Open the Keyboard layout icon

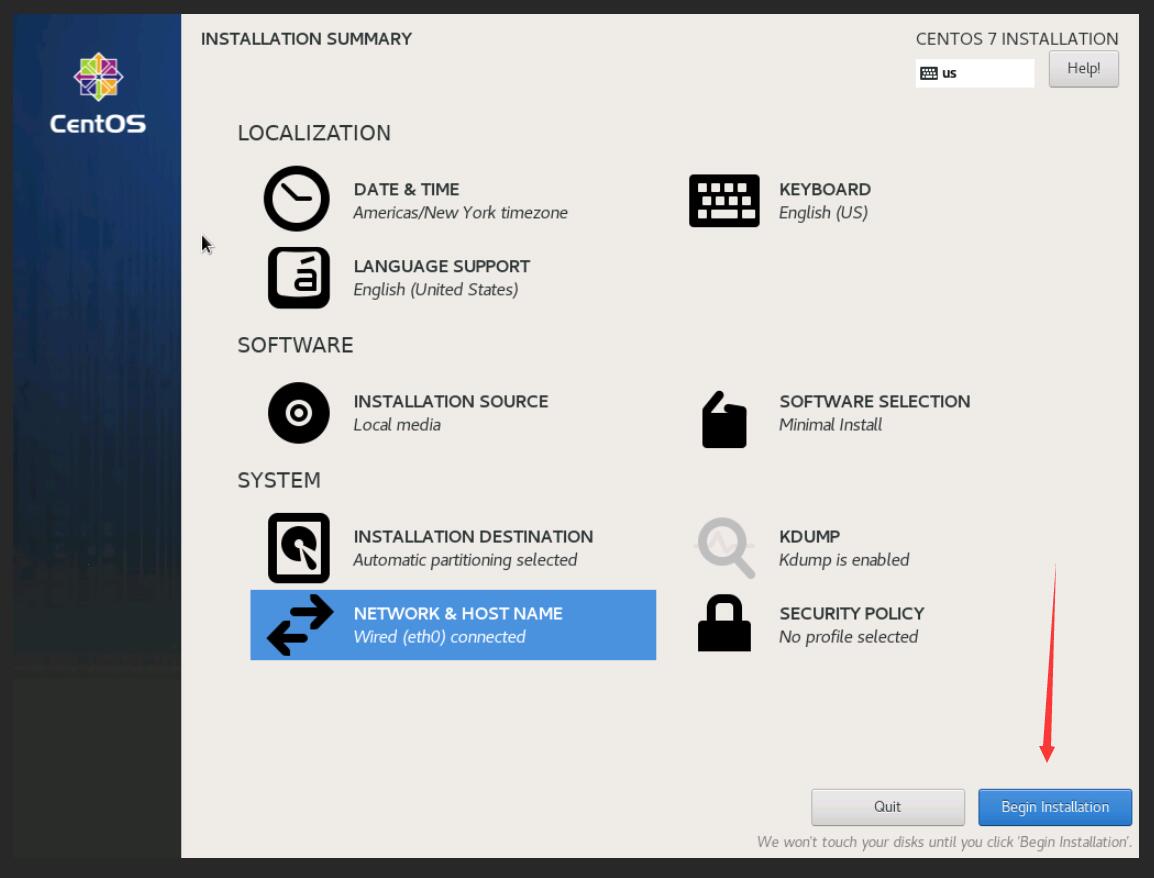[x=724, y=200]
